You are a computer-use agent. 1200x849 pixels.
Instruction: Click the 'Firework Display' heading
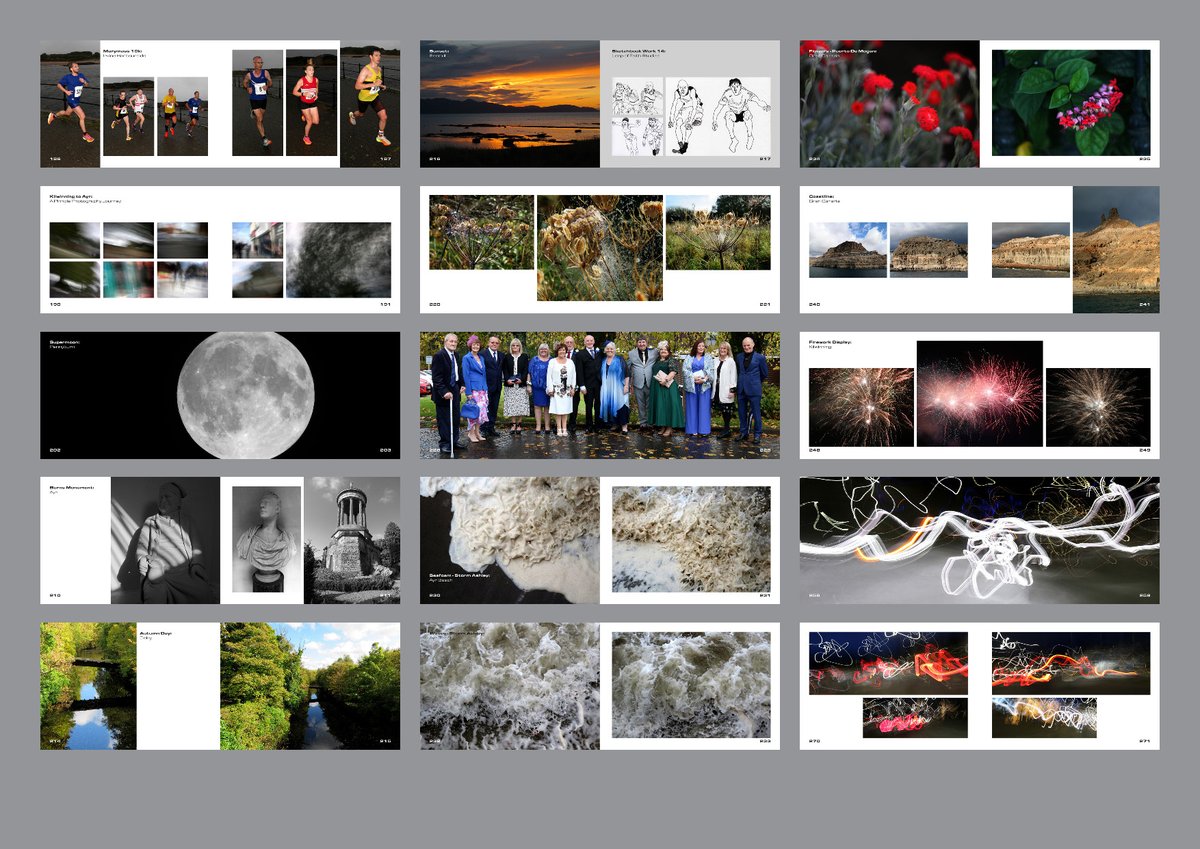(x=832, y=341)
